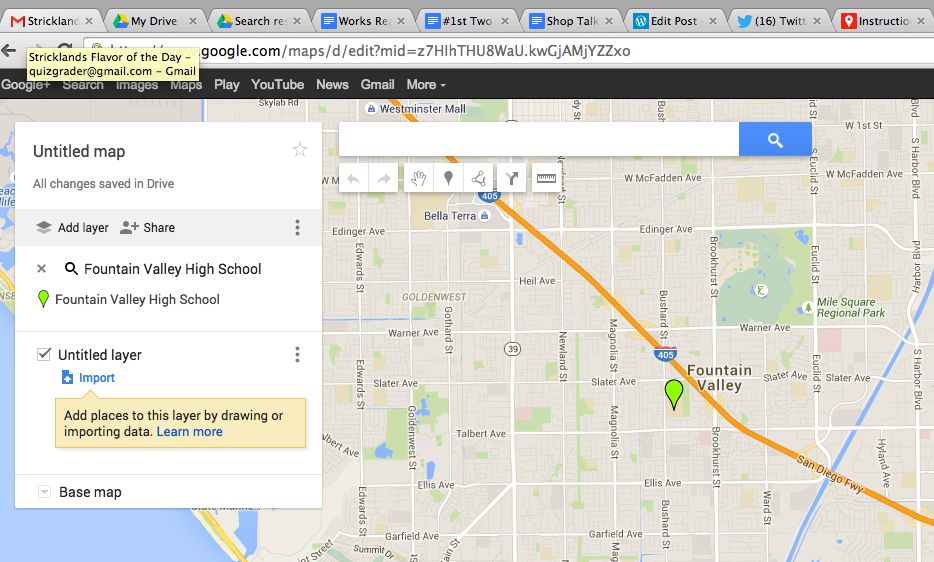The height and width of the screenshot is (562, 934).
Task: Uncheck the Untitled layer checkbox
Action: (x=44, y=354)
